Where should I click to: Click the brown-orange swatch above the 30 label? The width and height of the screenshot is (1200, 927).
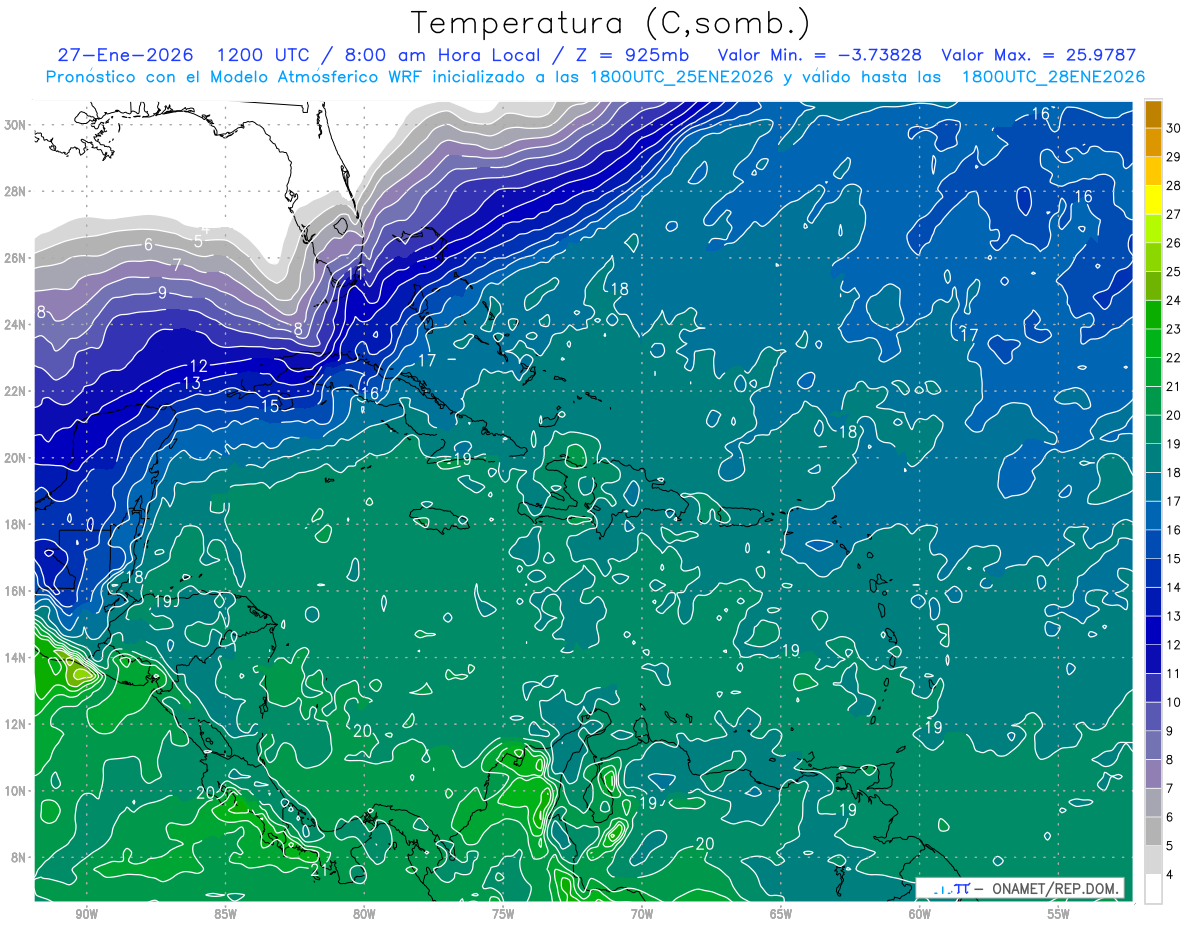1154,114
